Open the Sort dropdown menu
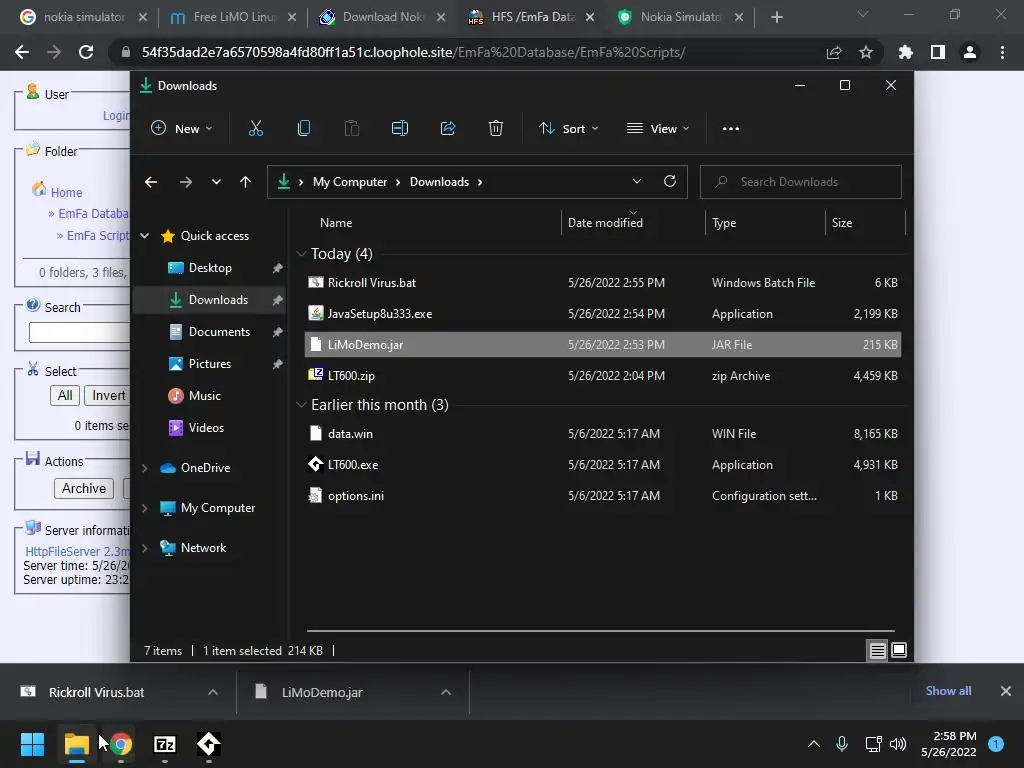Image resolution: width=1024 pixels, height=768 pixels. point(568,129)
